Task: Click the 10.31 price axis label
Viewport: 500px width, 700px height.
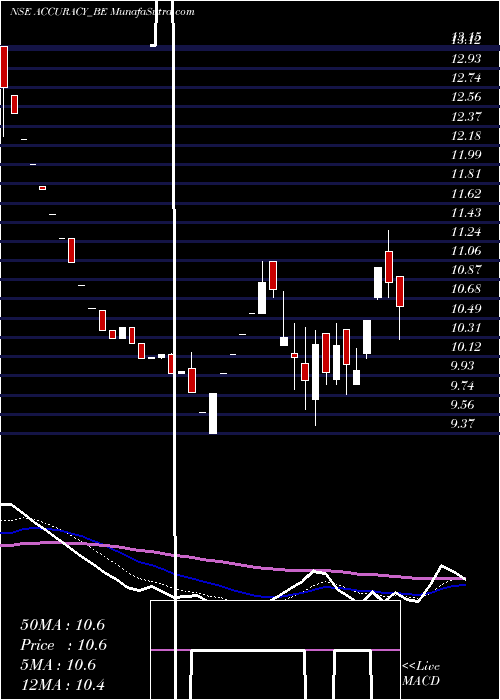Action: point(466,328)
